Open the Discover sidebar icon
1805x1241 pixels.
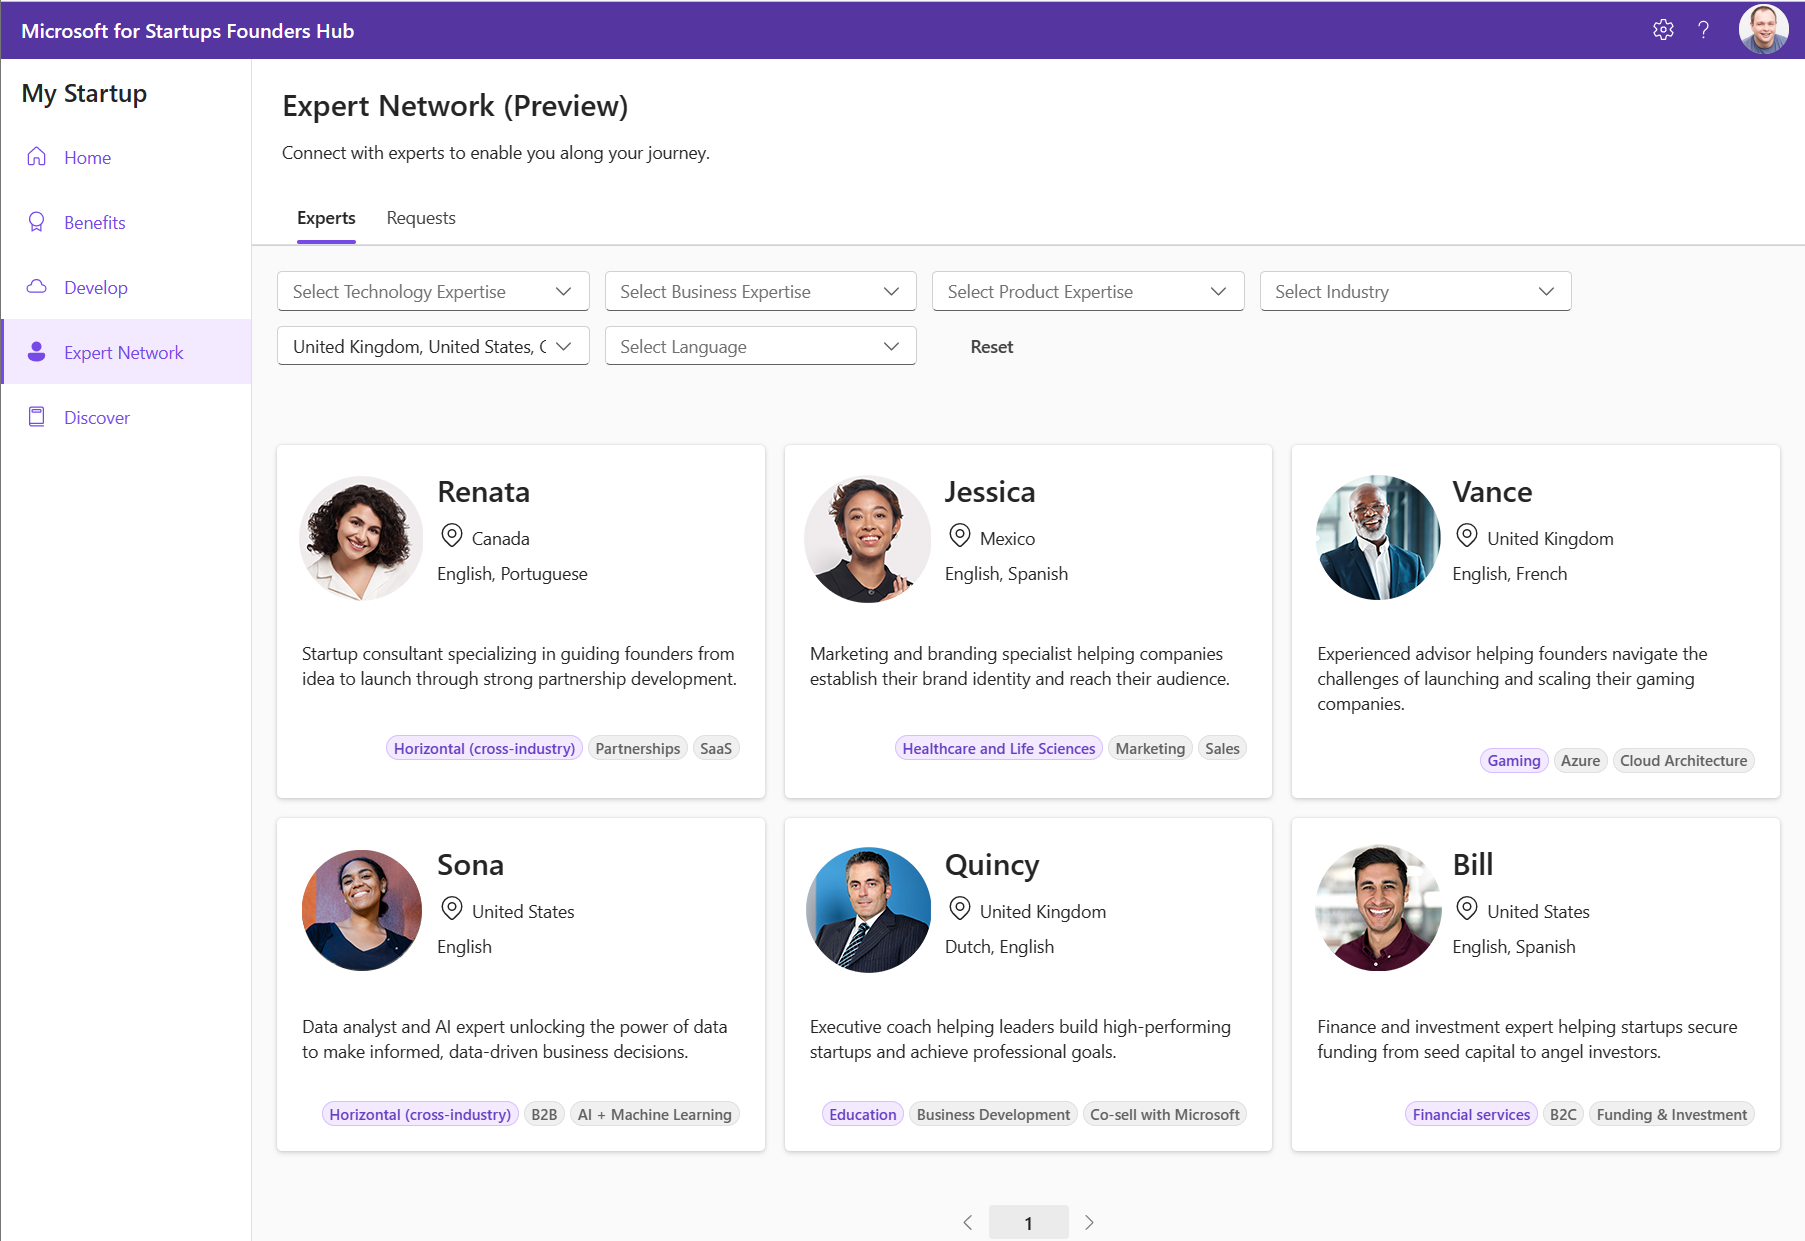[36, 416]
